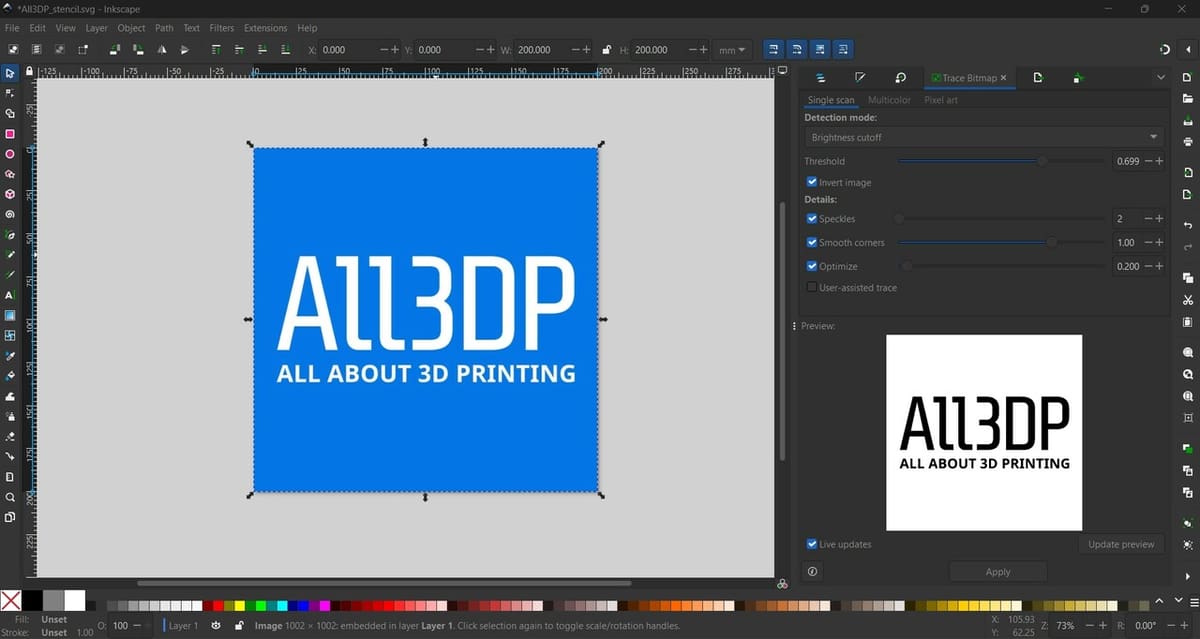This screenshot has height=639, width=1200.
Task: Click Raise to top icon
Action: click(217, 49)
